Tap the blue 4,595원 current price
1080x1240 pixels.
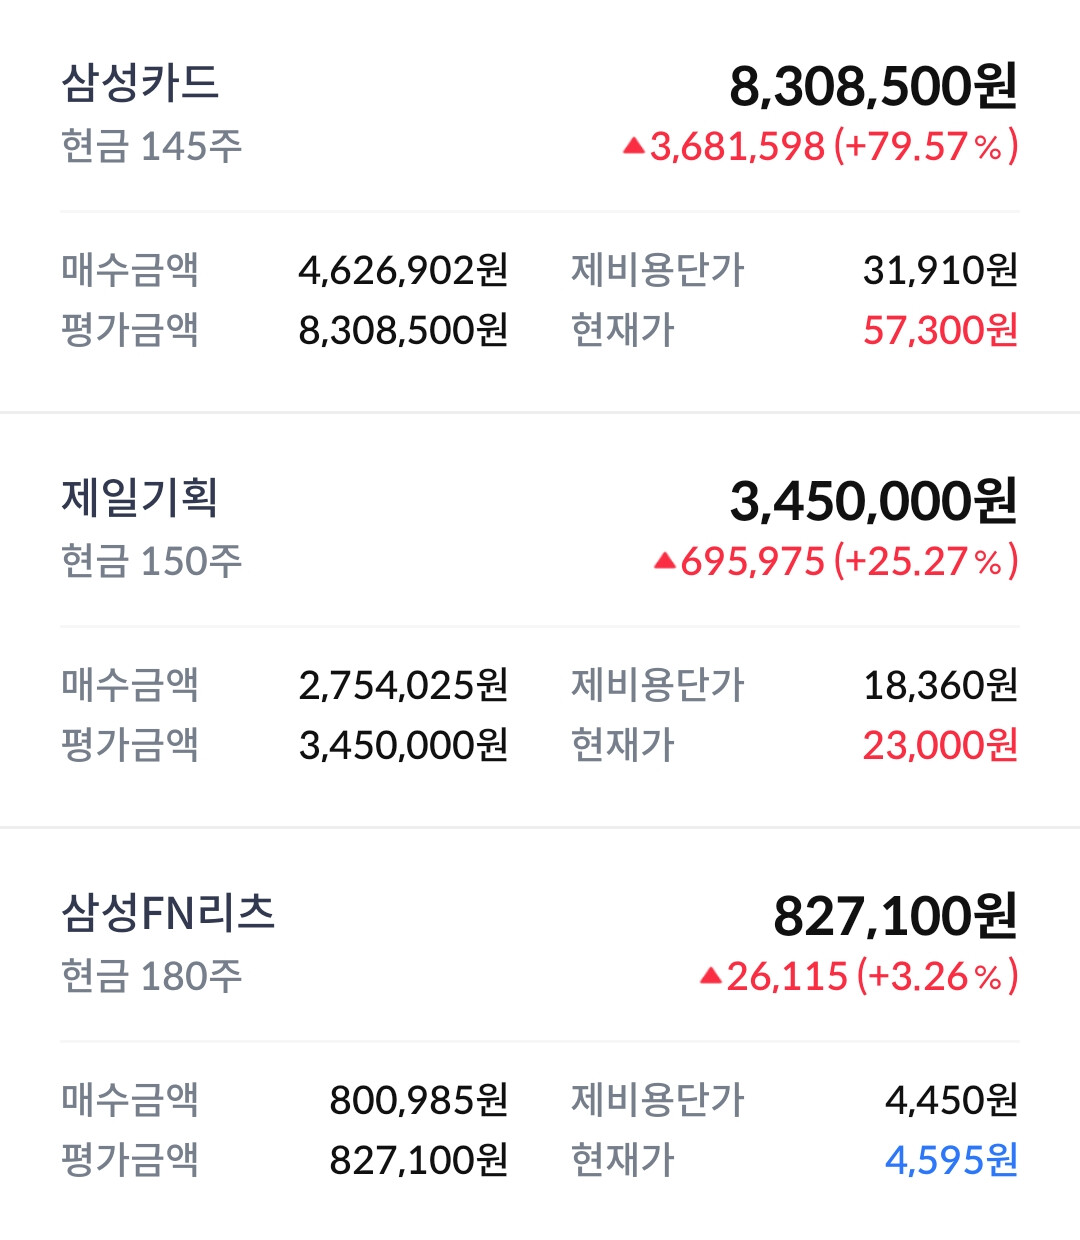[951, 1160]
